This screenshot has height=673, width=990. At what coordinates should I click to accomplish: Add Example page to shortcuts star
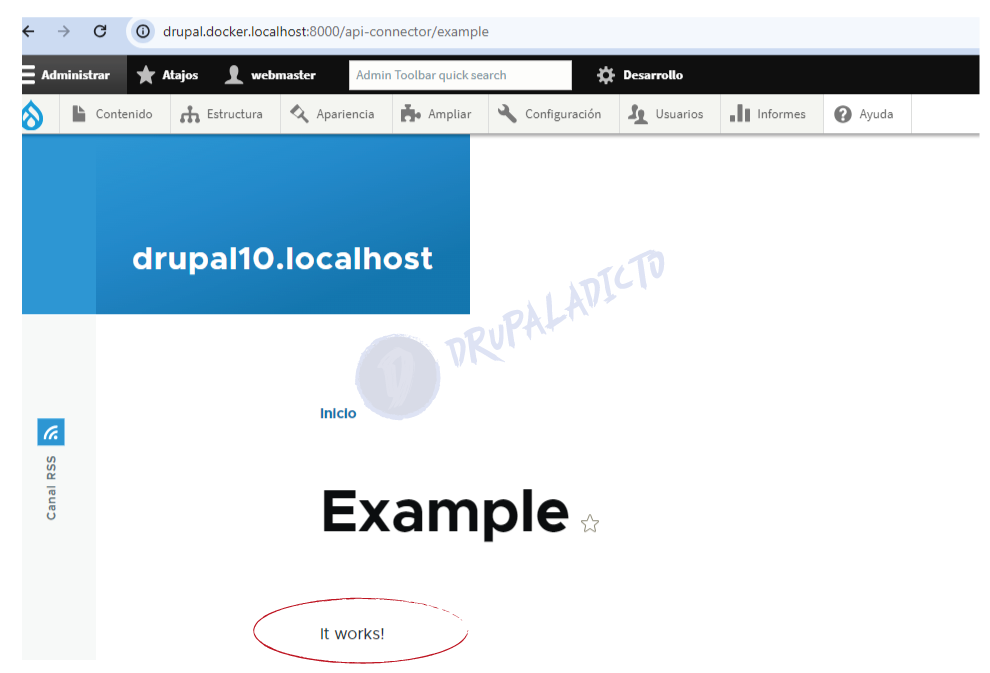(x=590, y=523)
